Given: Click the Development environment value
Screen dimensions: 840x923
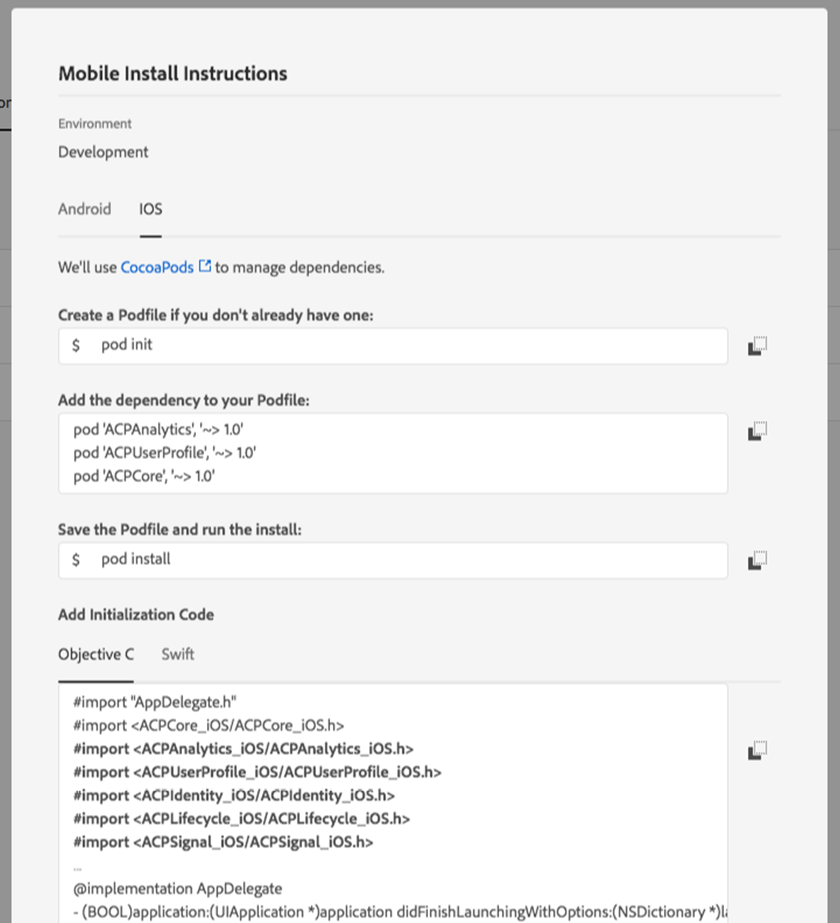Looking at the screenshot, I should pos(103,152).
